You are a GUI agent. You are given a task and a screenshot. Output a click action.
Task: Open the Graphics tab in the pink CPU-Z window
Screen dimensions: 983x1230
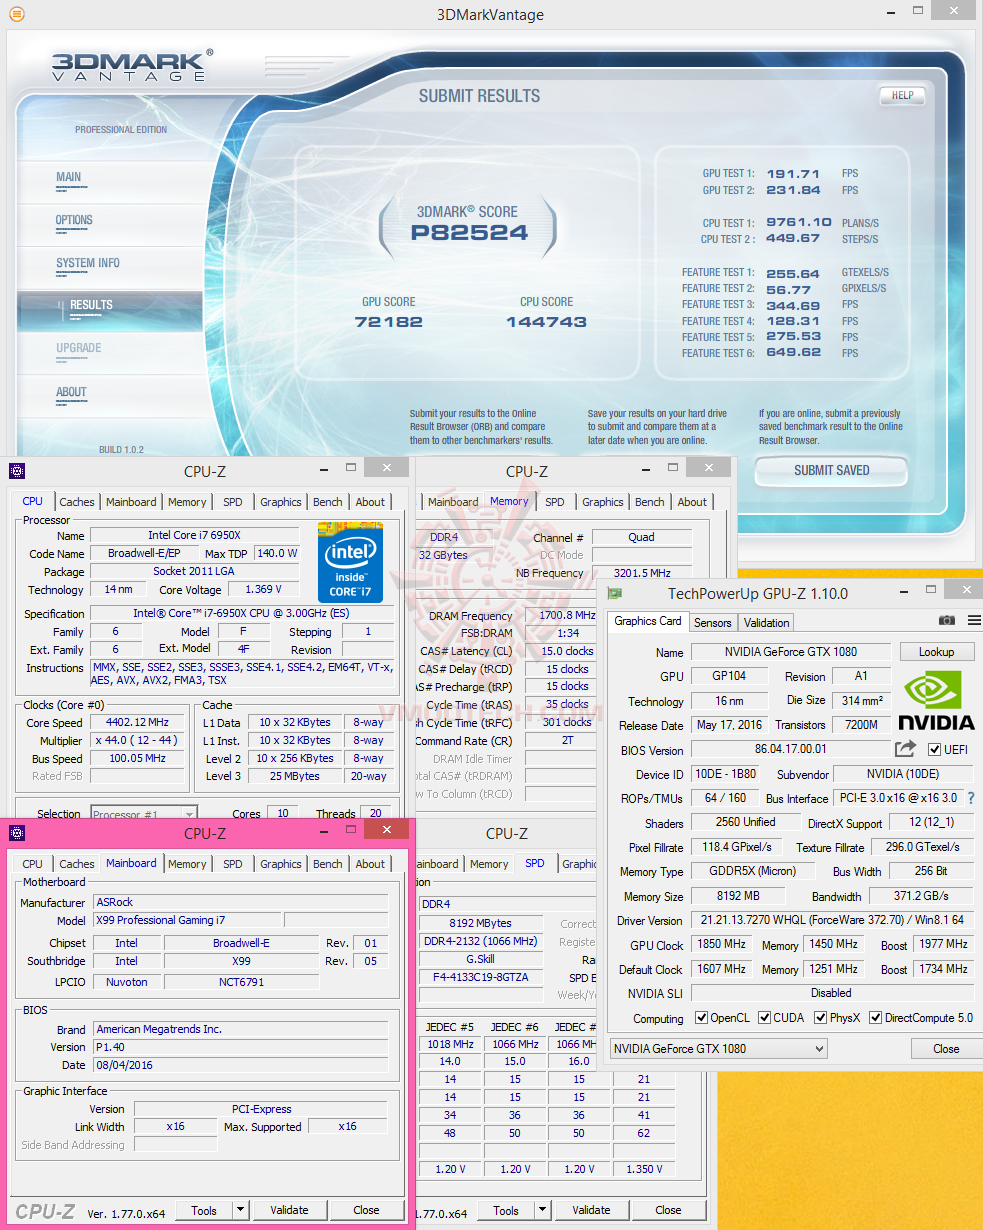point(281,864)
